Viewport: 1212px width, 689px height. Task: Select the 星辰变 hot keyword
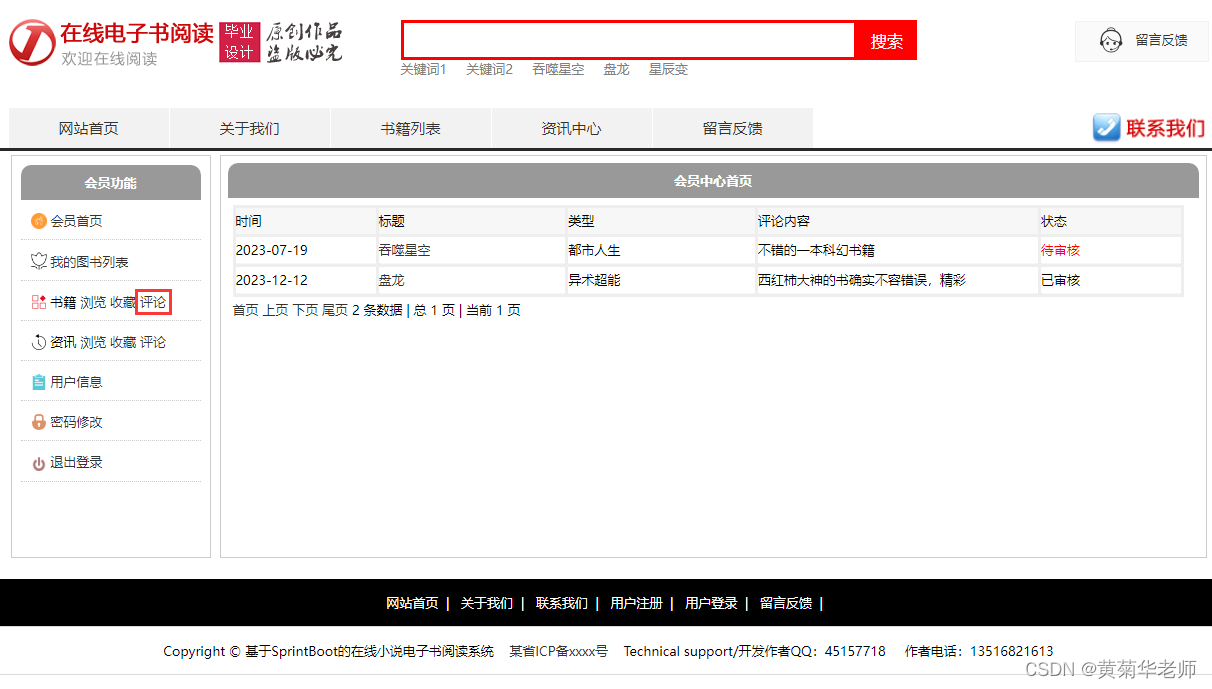(x=668, y=69)
